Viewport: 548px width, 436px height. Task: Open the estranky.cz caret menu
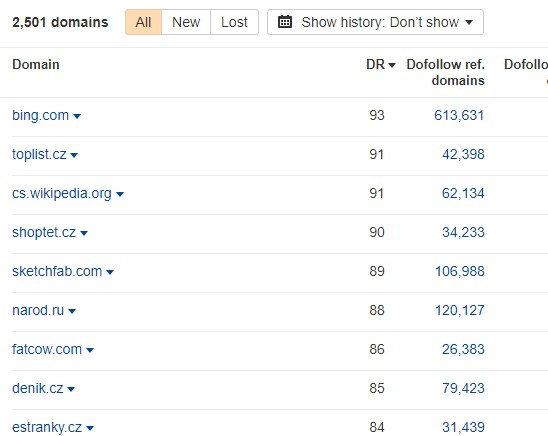[x=90, y=428]
